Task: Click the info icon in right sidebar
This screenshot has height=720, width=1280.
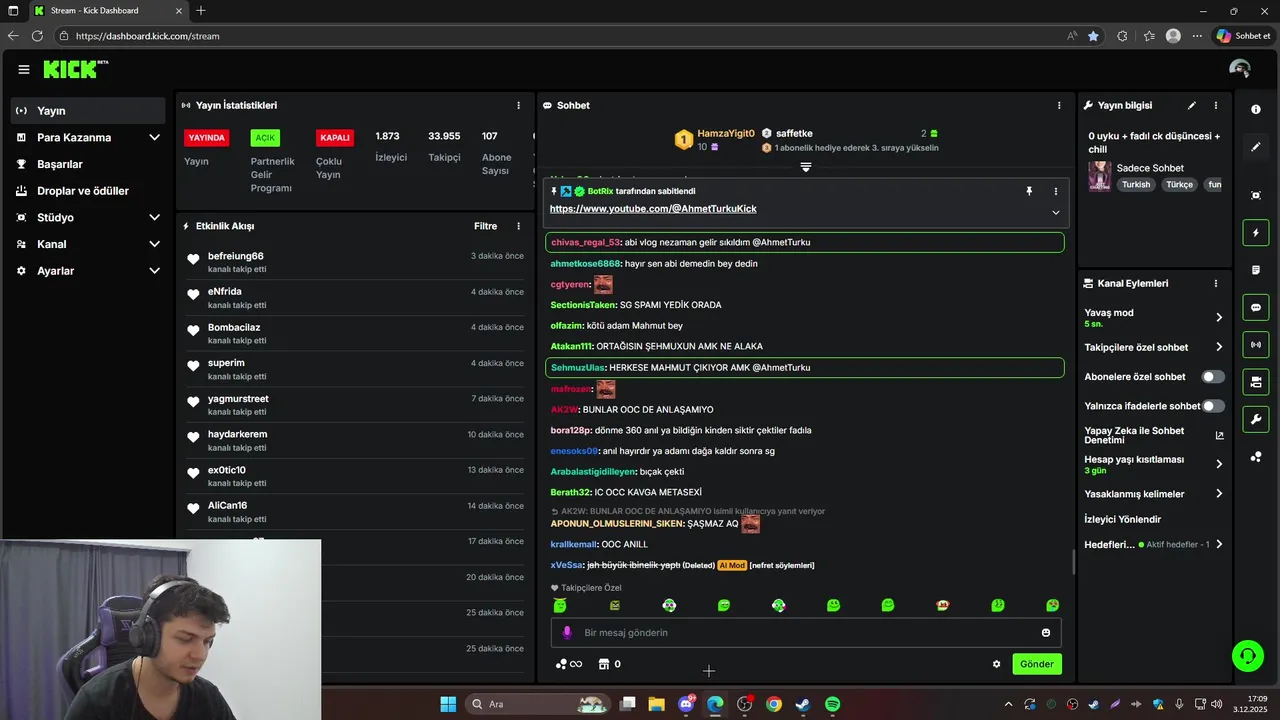Action: point(1256,109)
